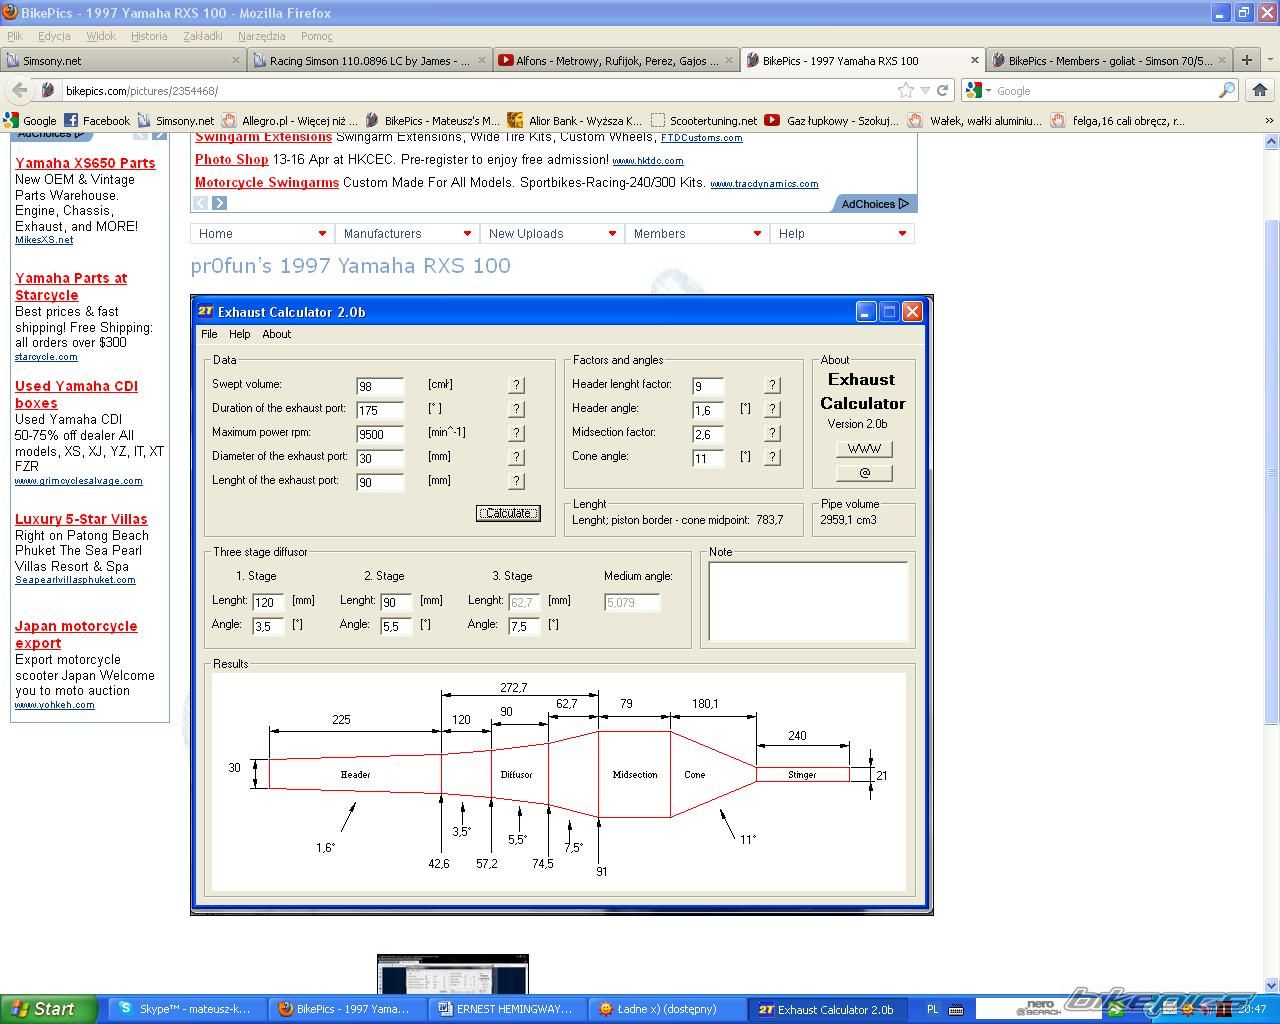Click help button for Header lenght factor

(772, 385)
